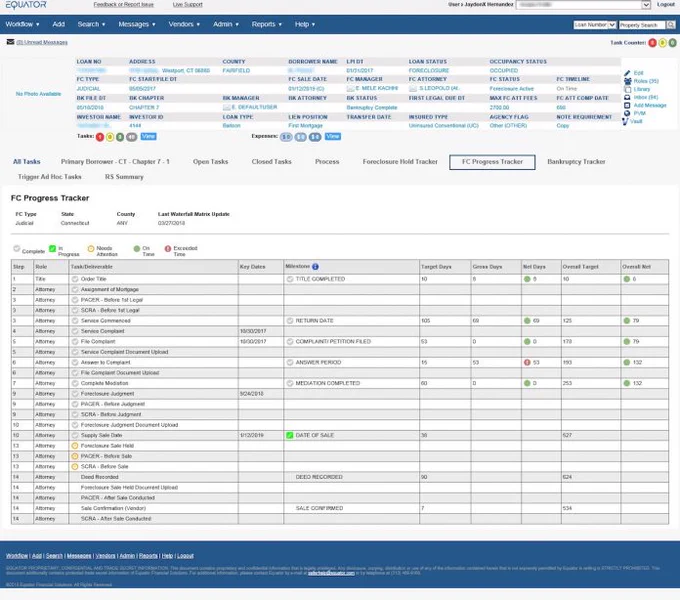Image resolution: width=680 pixels, height=600 pixels.
Task: Click the footer Vendors link
Action: (x=105, y=556)
